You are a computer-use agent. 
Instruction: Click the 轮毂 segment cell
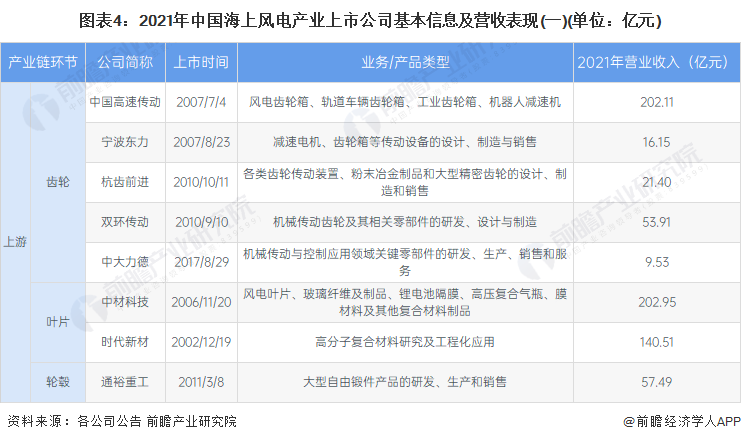click(59, 381)
